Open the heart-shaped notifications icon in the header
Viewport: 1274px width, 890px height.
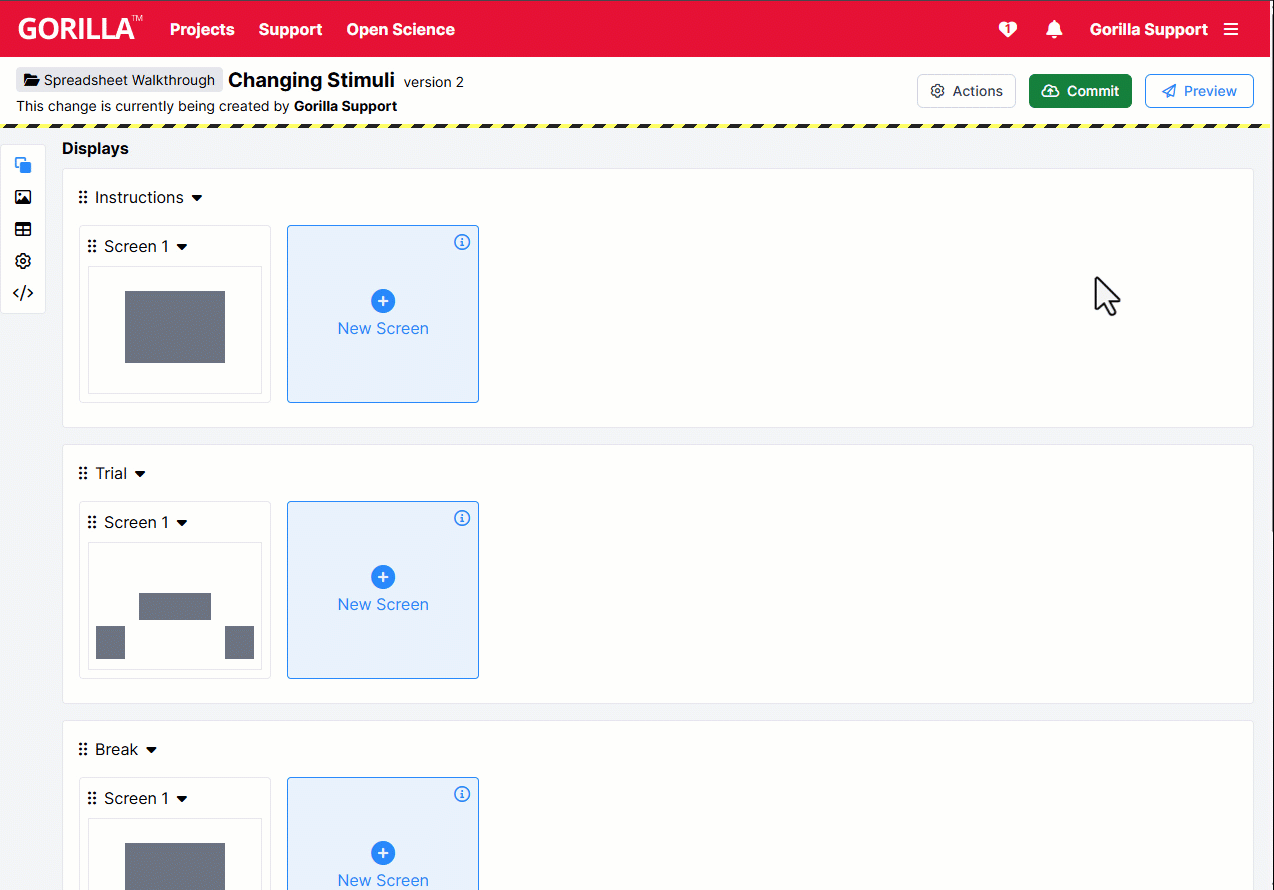(x=1007, y=29)
